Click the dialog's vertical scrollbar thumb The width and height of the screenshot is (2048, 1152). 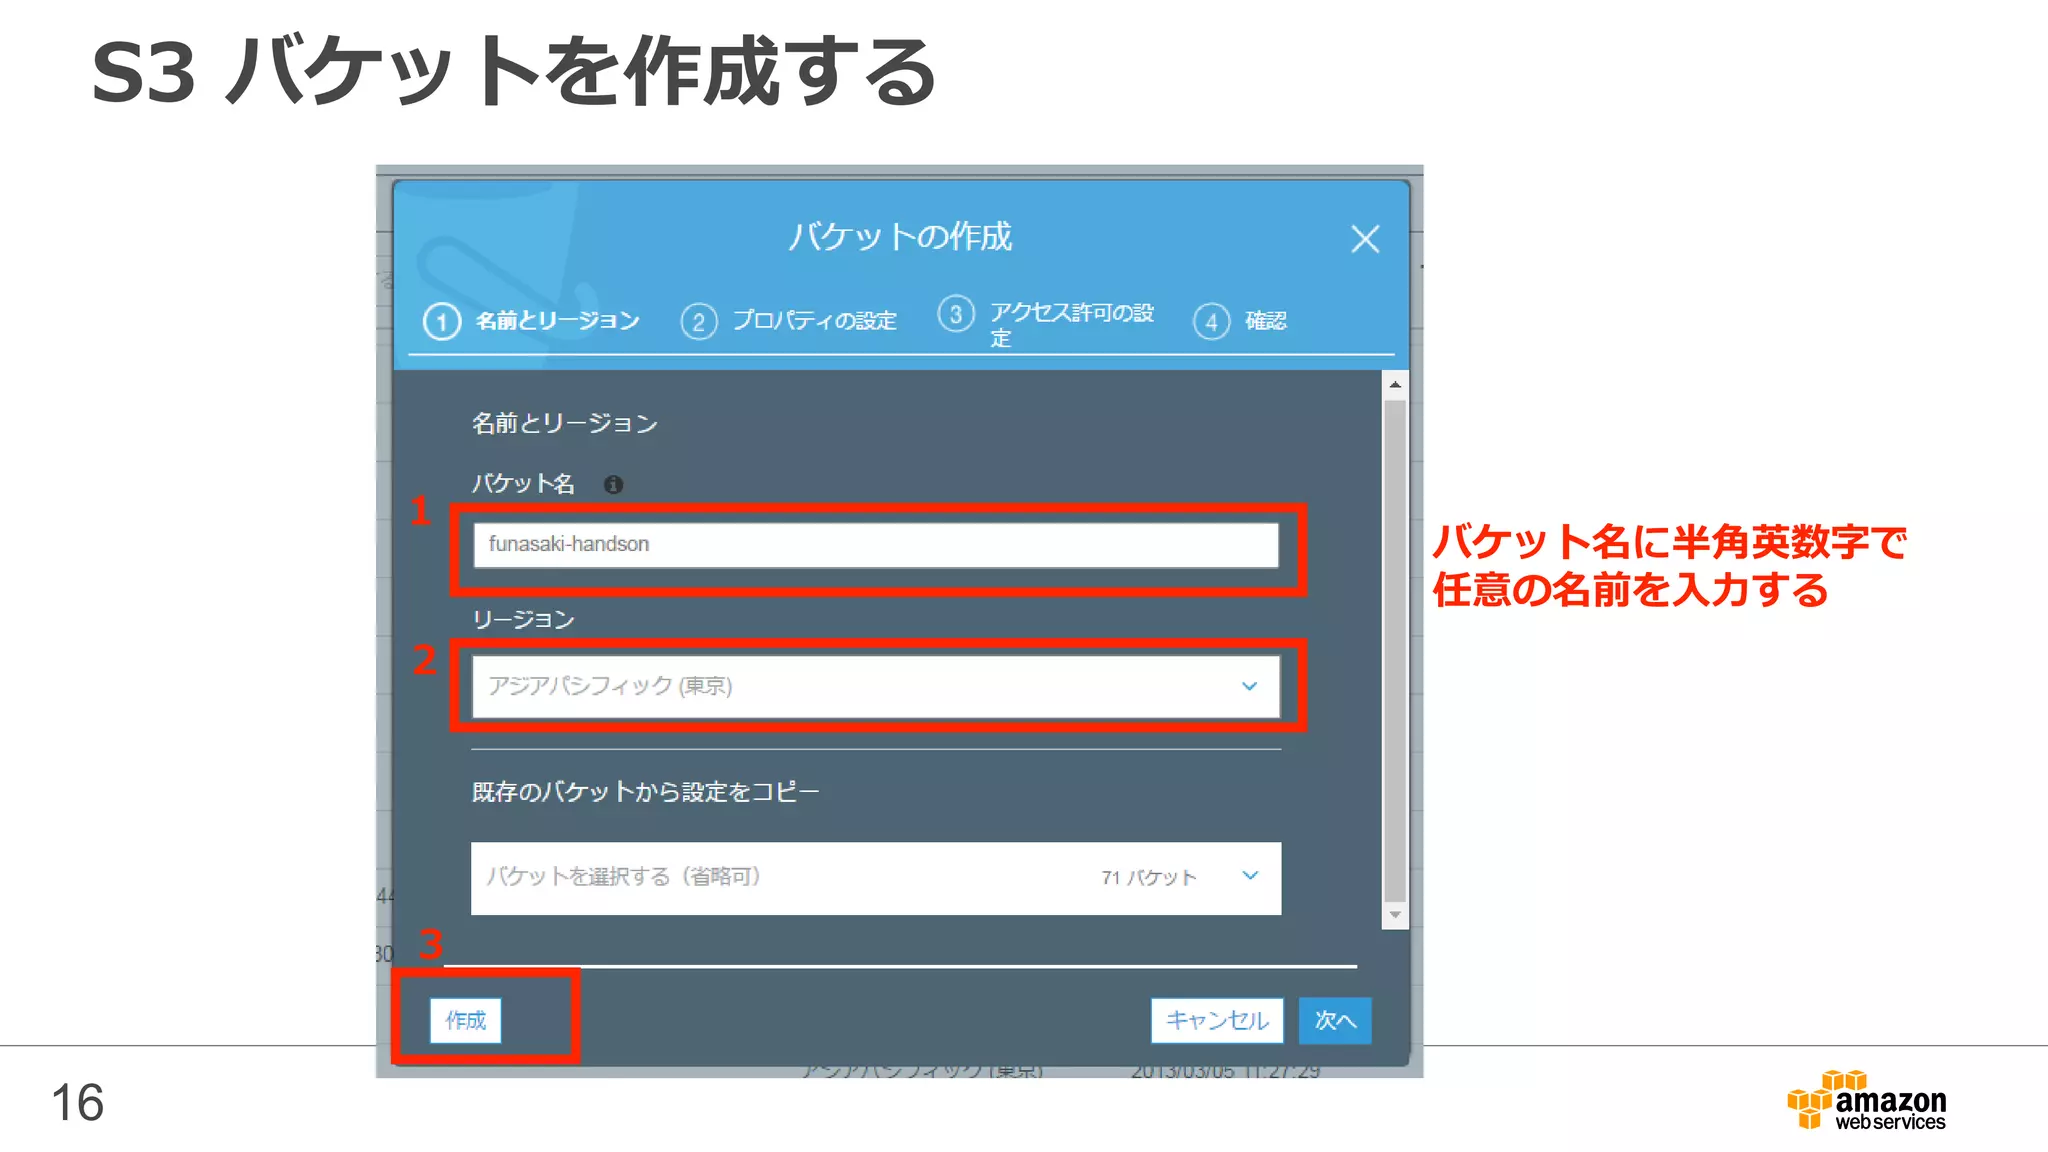point(1395,650)
